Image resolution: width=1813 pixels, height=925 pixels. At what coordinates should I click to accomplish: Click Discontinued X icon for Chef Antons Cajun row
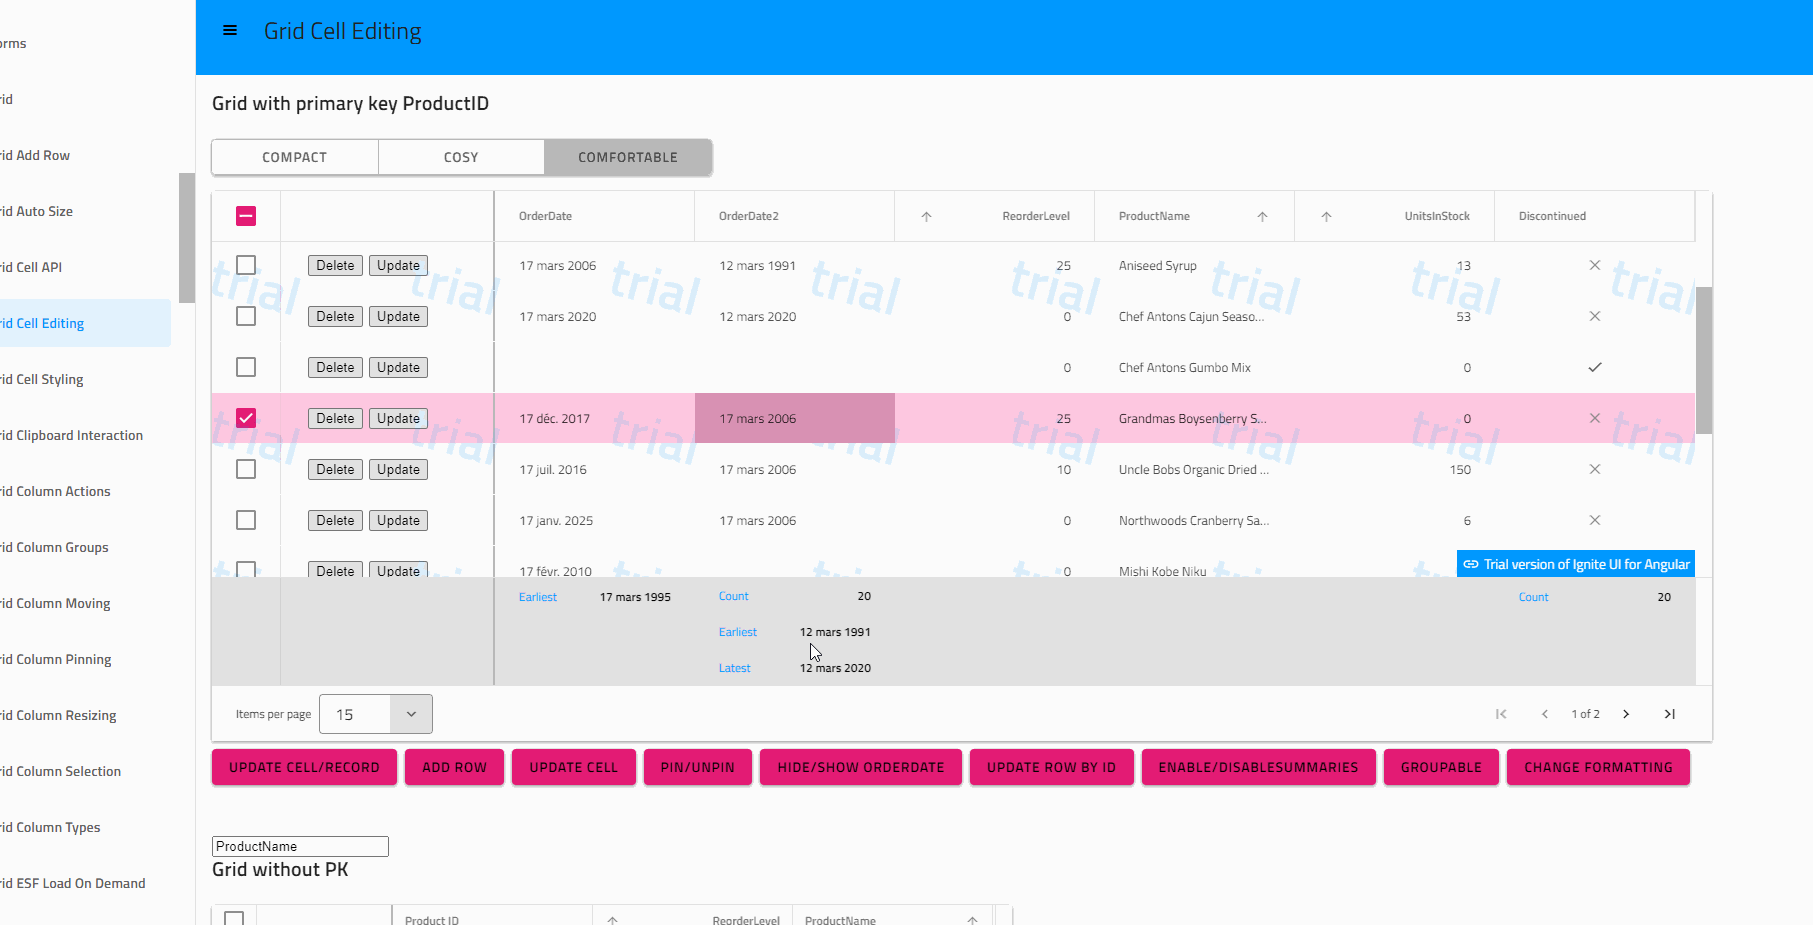1595,316
